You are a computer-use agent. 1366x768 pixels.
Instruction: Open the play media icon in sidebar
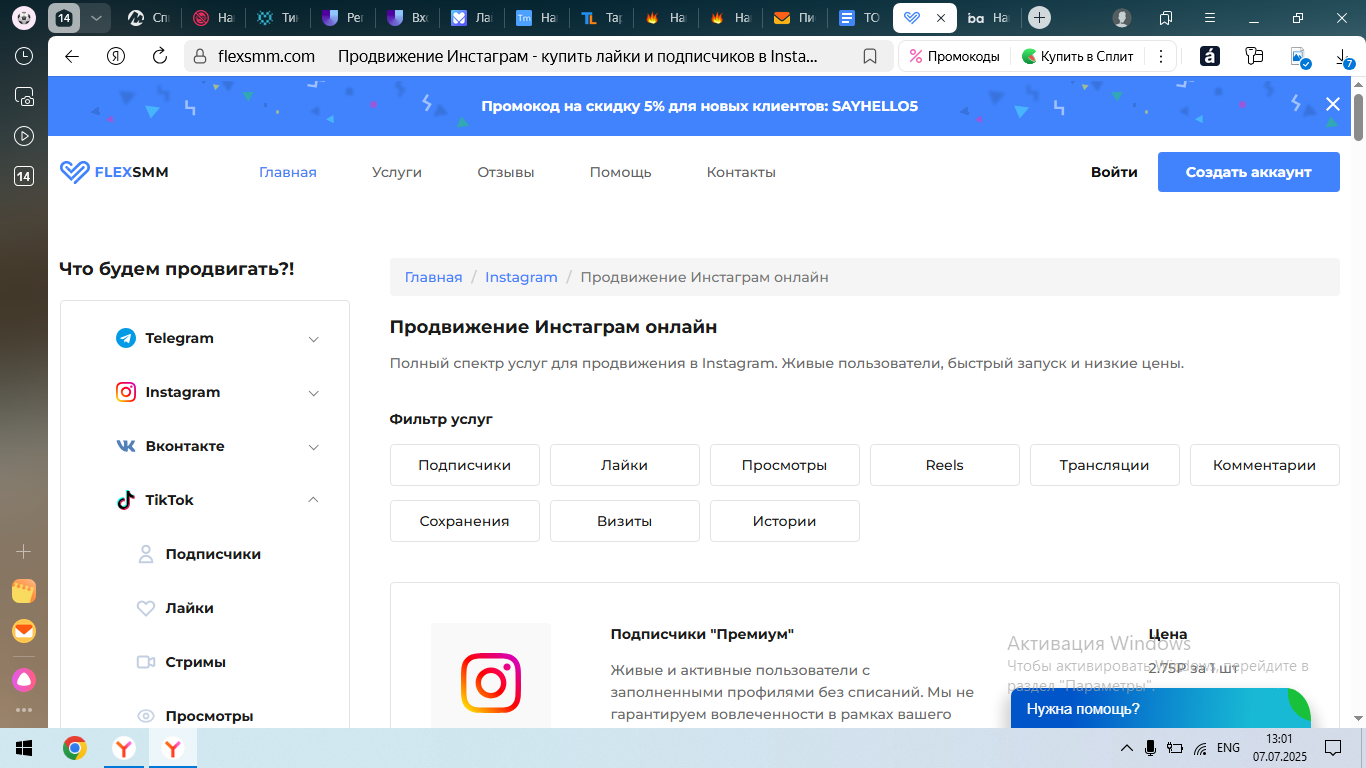[24, 136]
